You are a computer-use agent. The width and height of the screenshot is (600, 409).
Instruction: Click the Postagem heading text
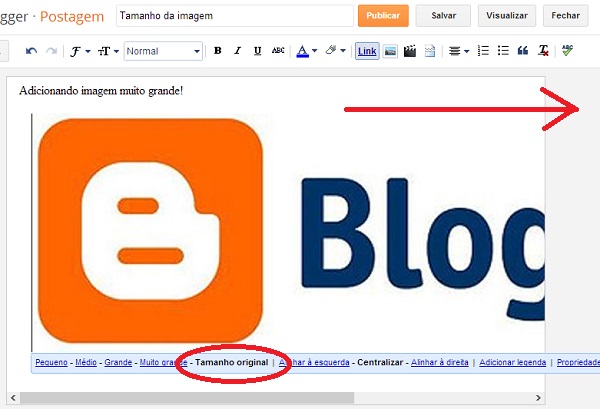pyautogui.click(x=72, y=16)
